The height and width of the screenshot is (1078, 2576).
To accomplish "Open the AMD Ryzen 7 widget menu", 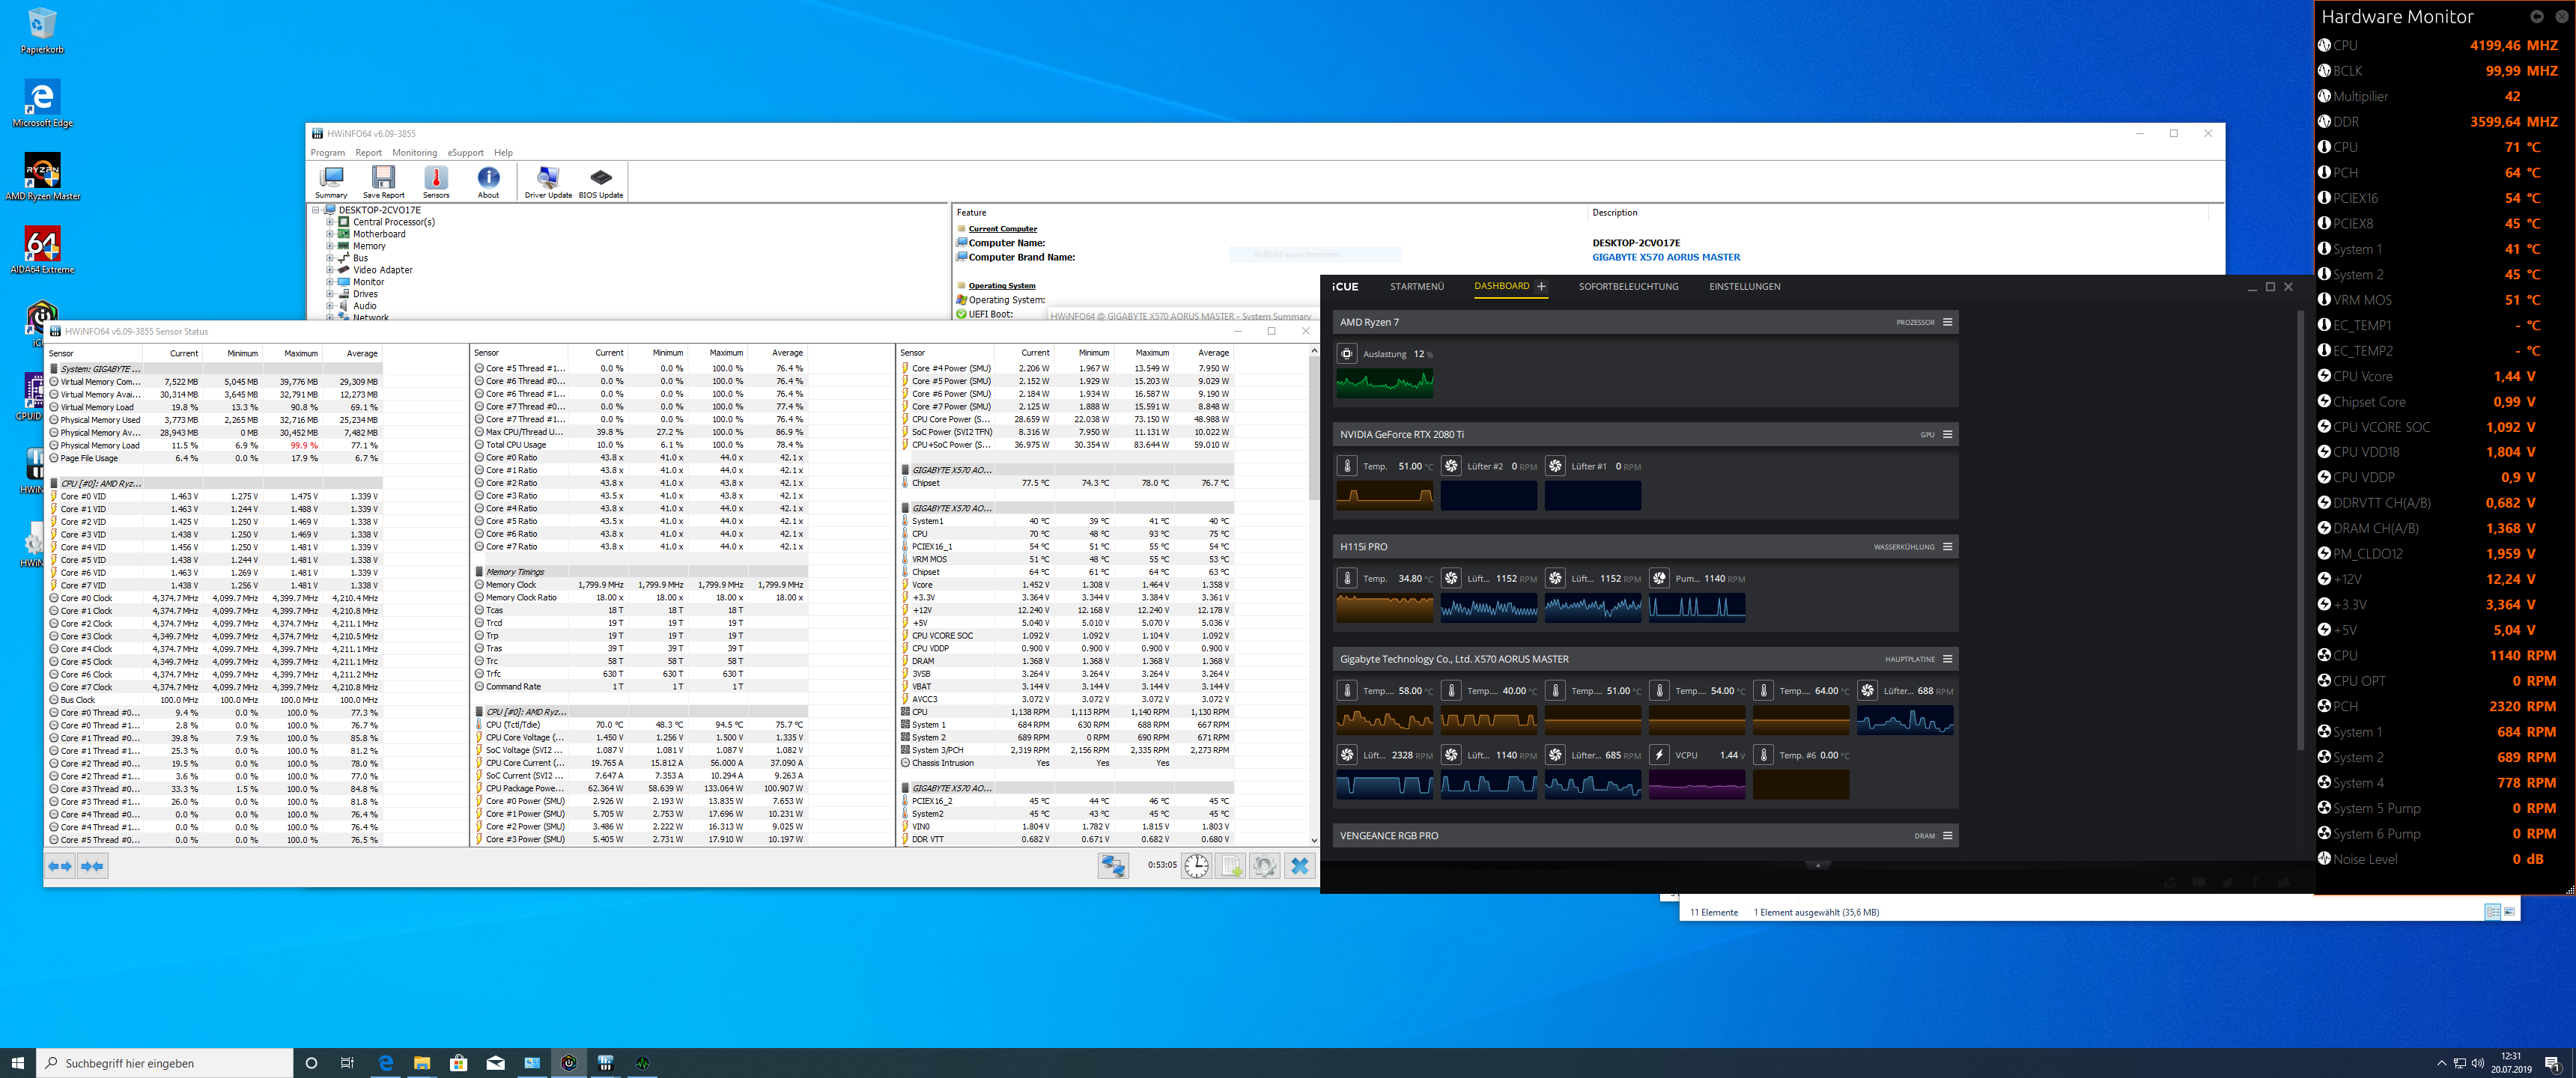I will (x=1947, y=322).
